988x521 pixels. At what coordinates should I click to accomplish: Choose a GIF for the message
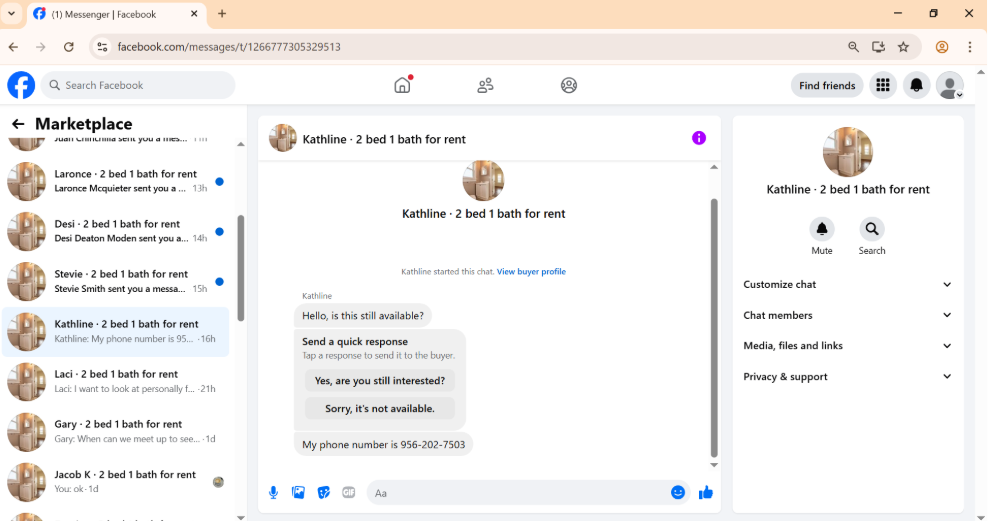click(x=348, y=493)
